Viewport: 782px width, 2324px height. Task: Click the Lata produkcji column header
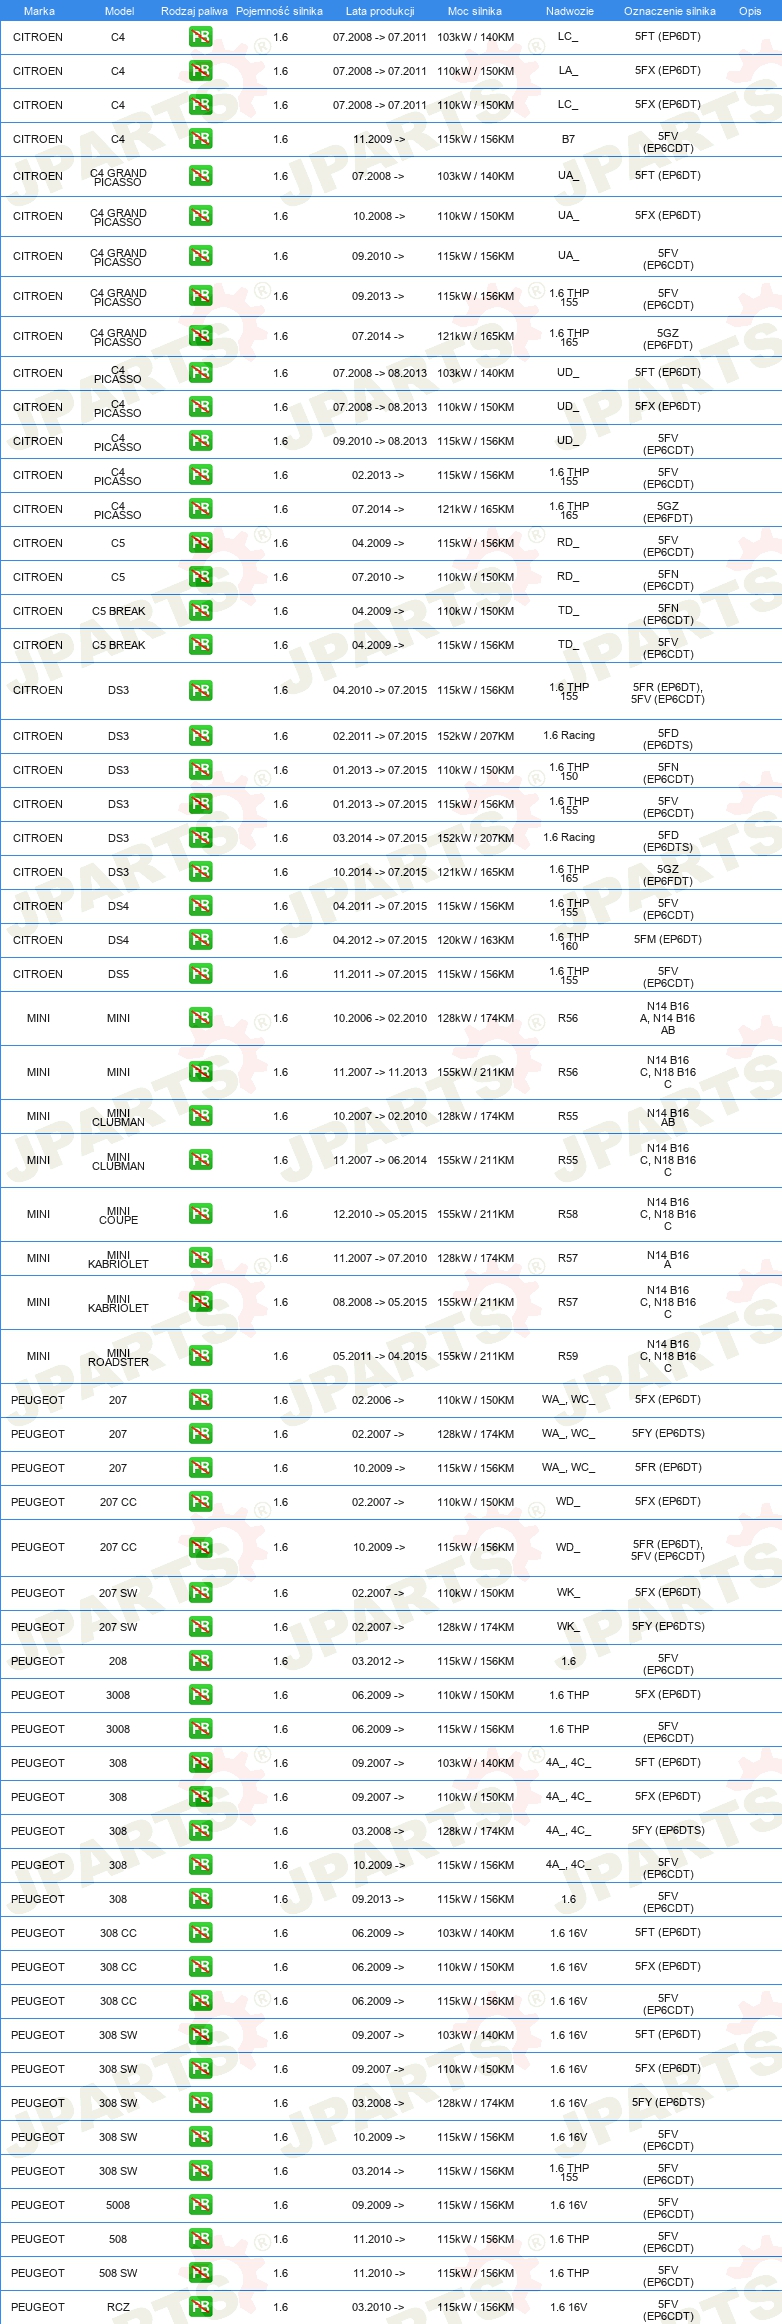point(380,11)
